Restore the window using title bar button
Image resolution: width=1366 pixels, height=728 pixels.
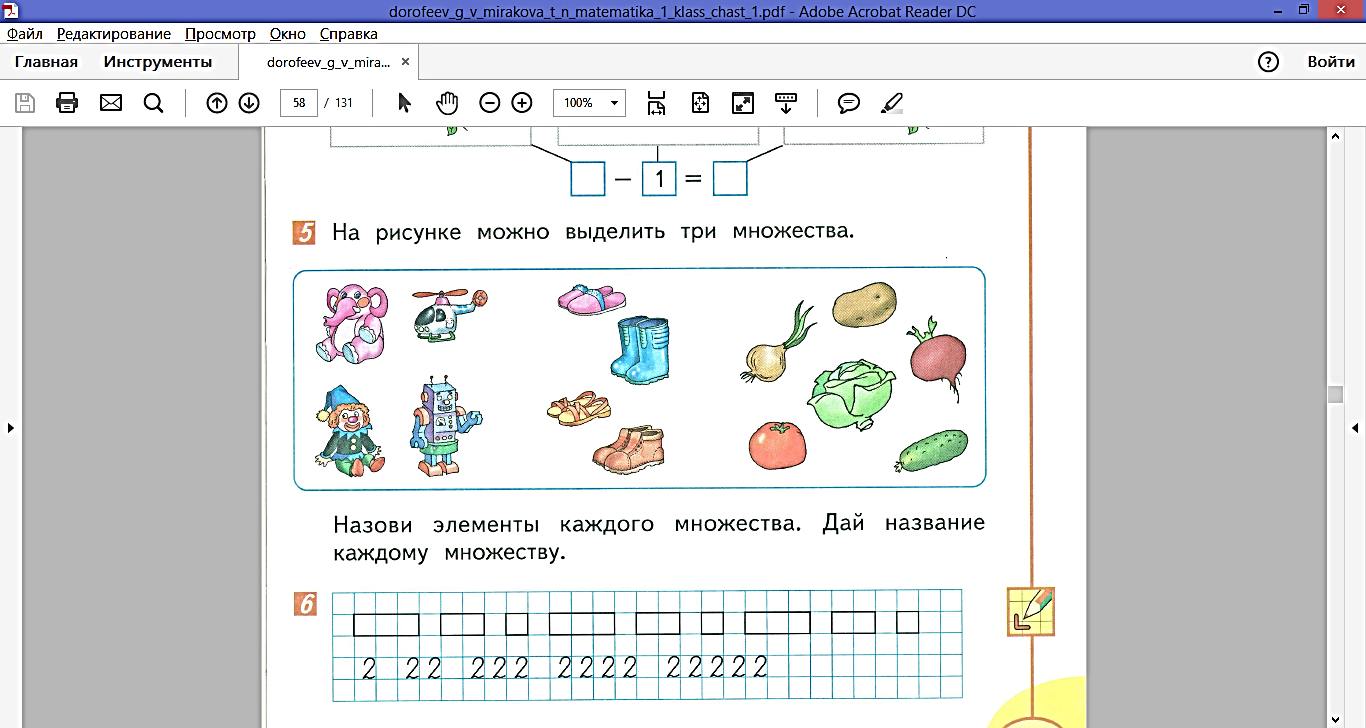click(1303, 10)
